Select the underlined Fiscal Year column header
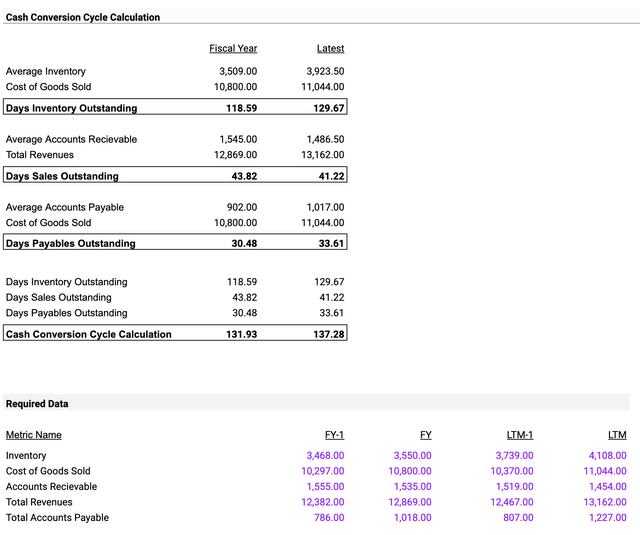Screen dimensions: 640x535 [x=233, y=48]
